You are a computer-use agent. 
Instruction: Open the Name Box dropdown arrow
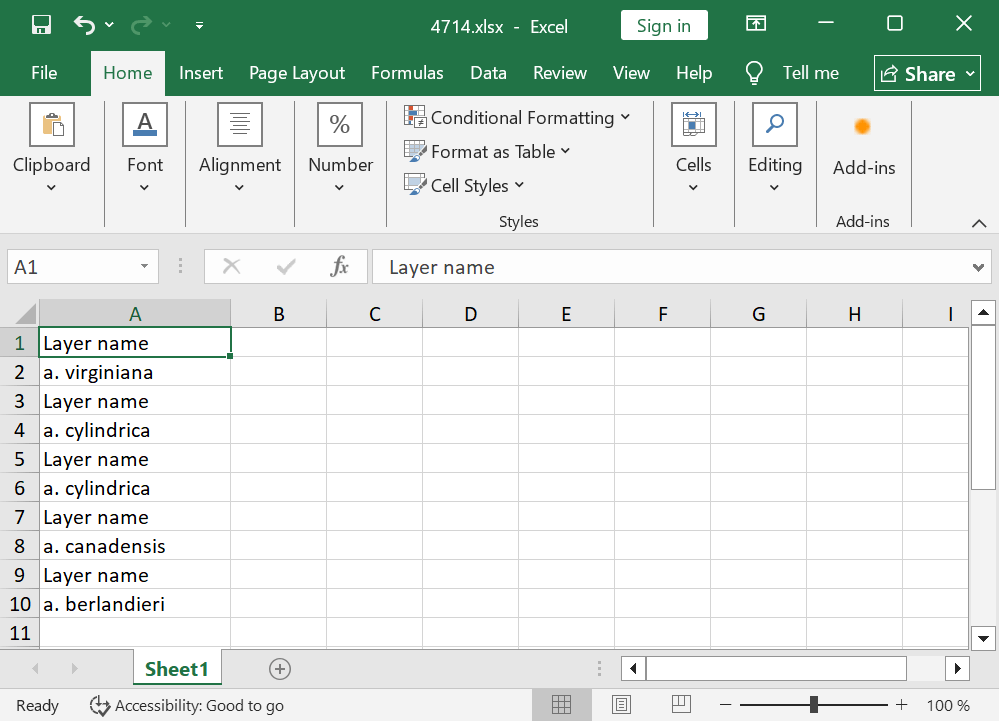tap(144, 267)
